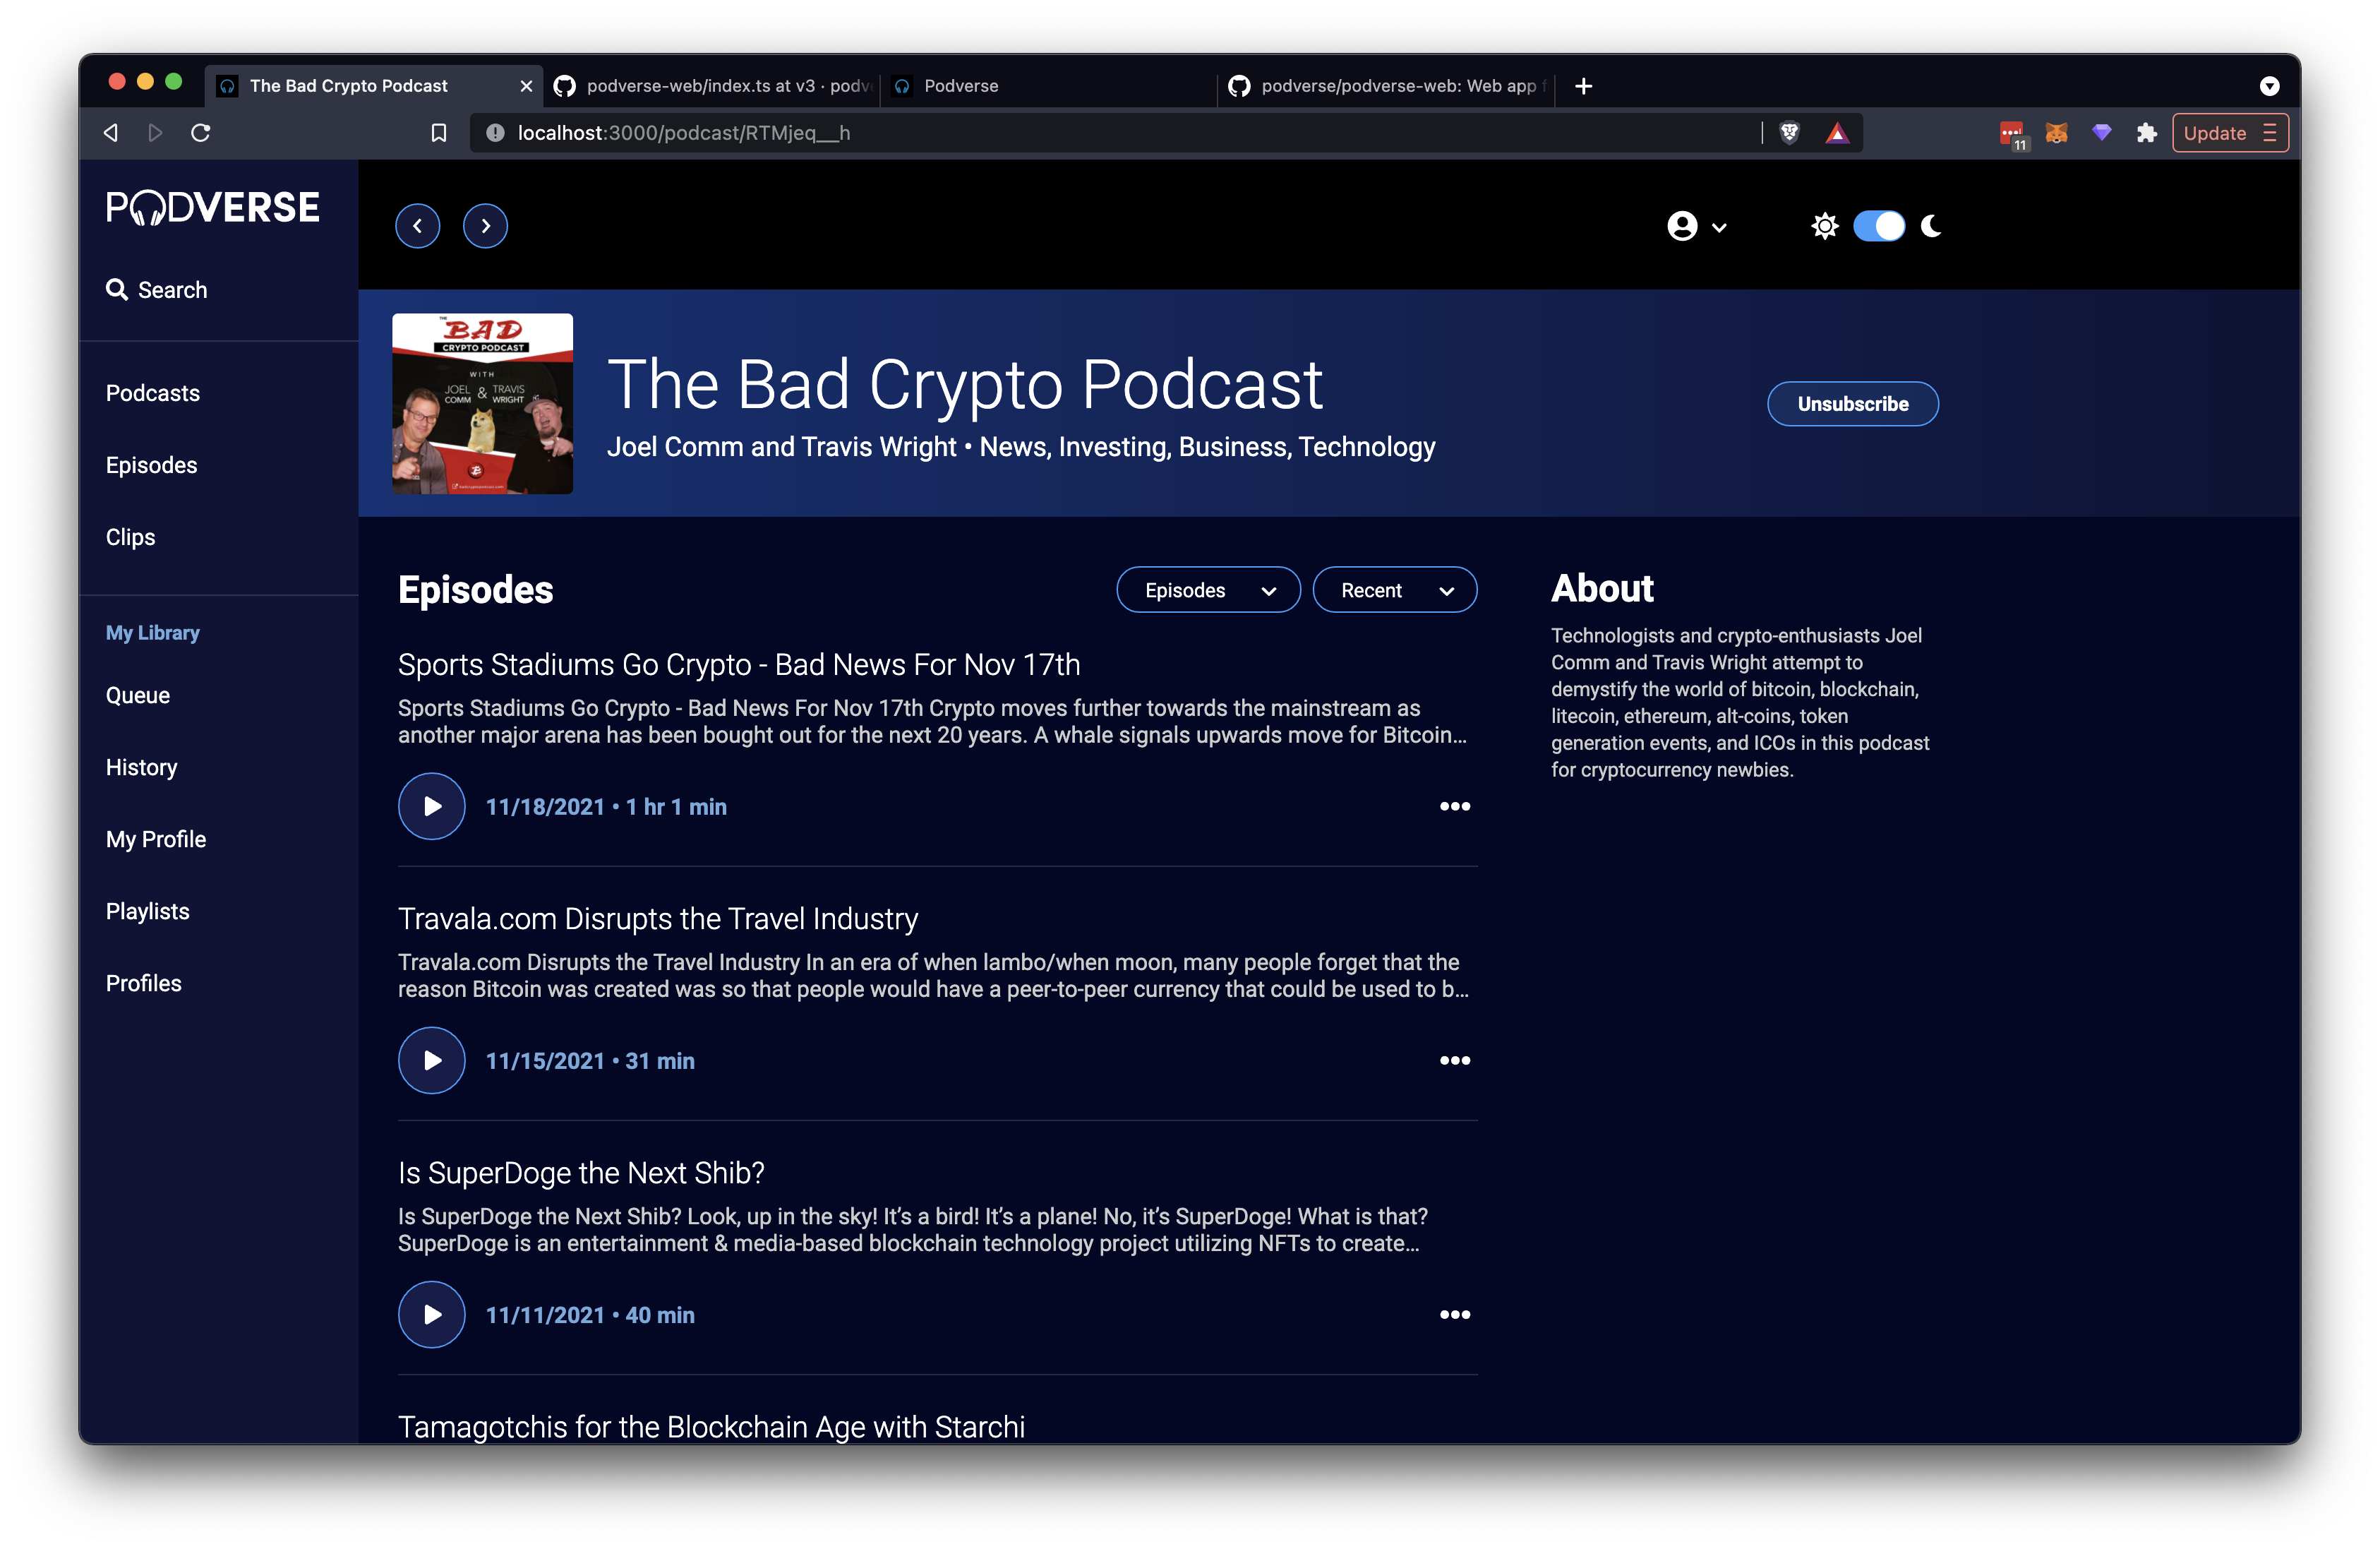Viewport: 2380px width, 1549px height.
Task: Open more options for the SuperDoge episode
Action: click(x=1455, y=1314)
